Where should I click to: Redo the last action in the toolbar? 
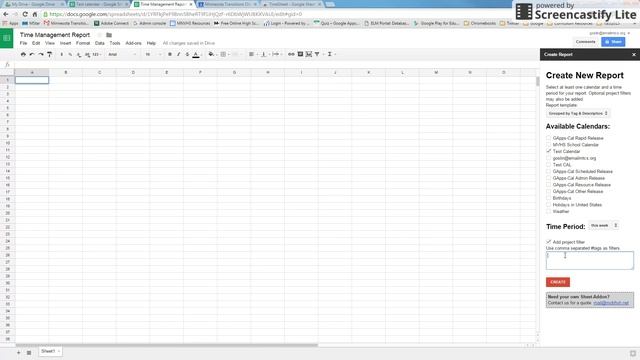41,54
